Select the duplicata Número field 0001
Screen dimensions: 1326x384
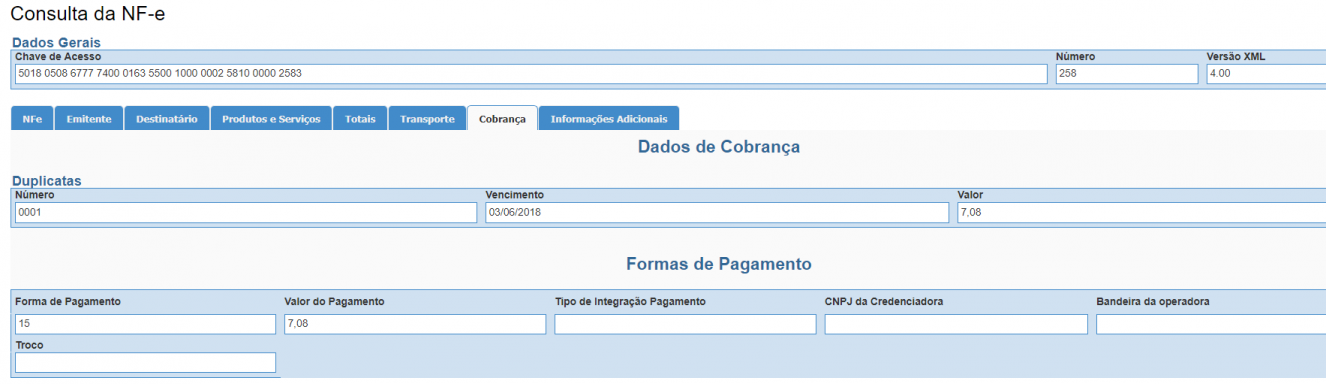pos(246,212)
